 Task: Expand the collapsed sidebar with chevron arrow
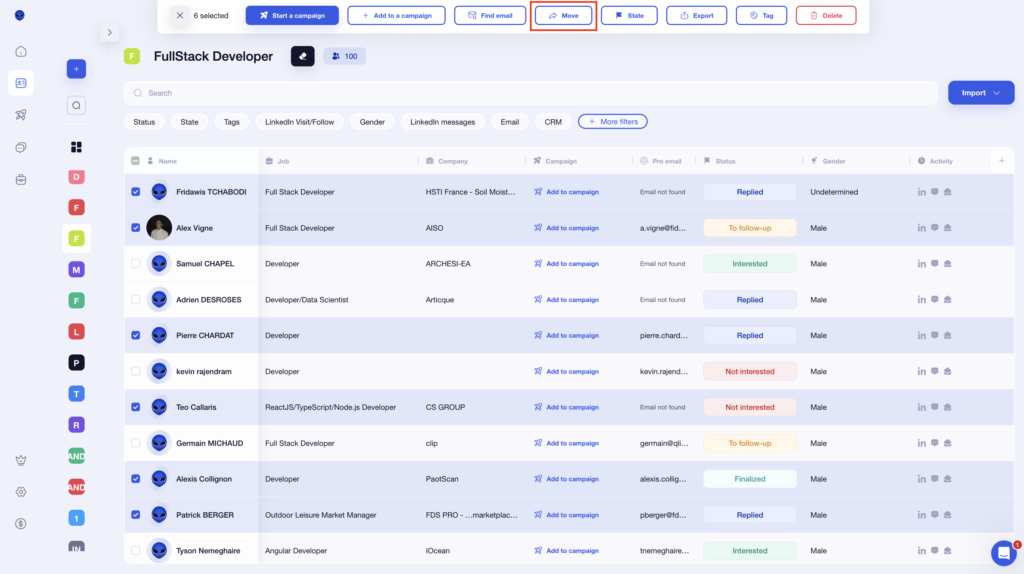coord(109,33)
